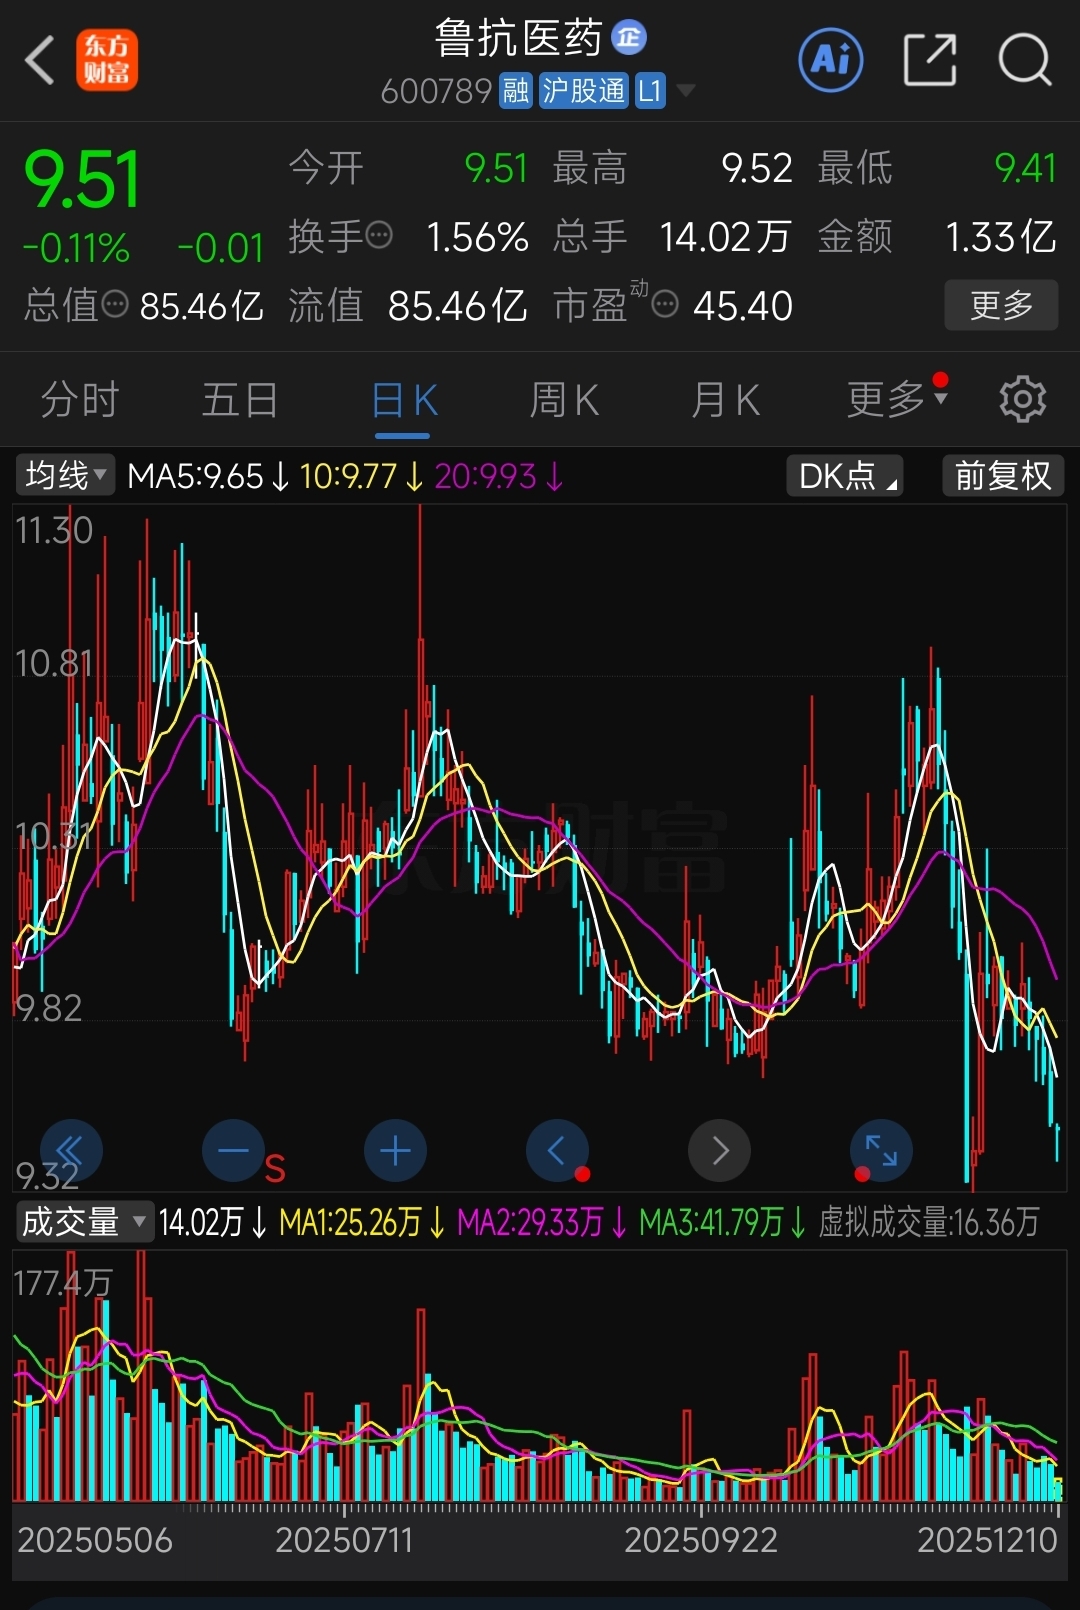1080x1610 pixels.
Task: Tap the 今开 value 9.51
Action: [x=496, y=168]
